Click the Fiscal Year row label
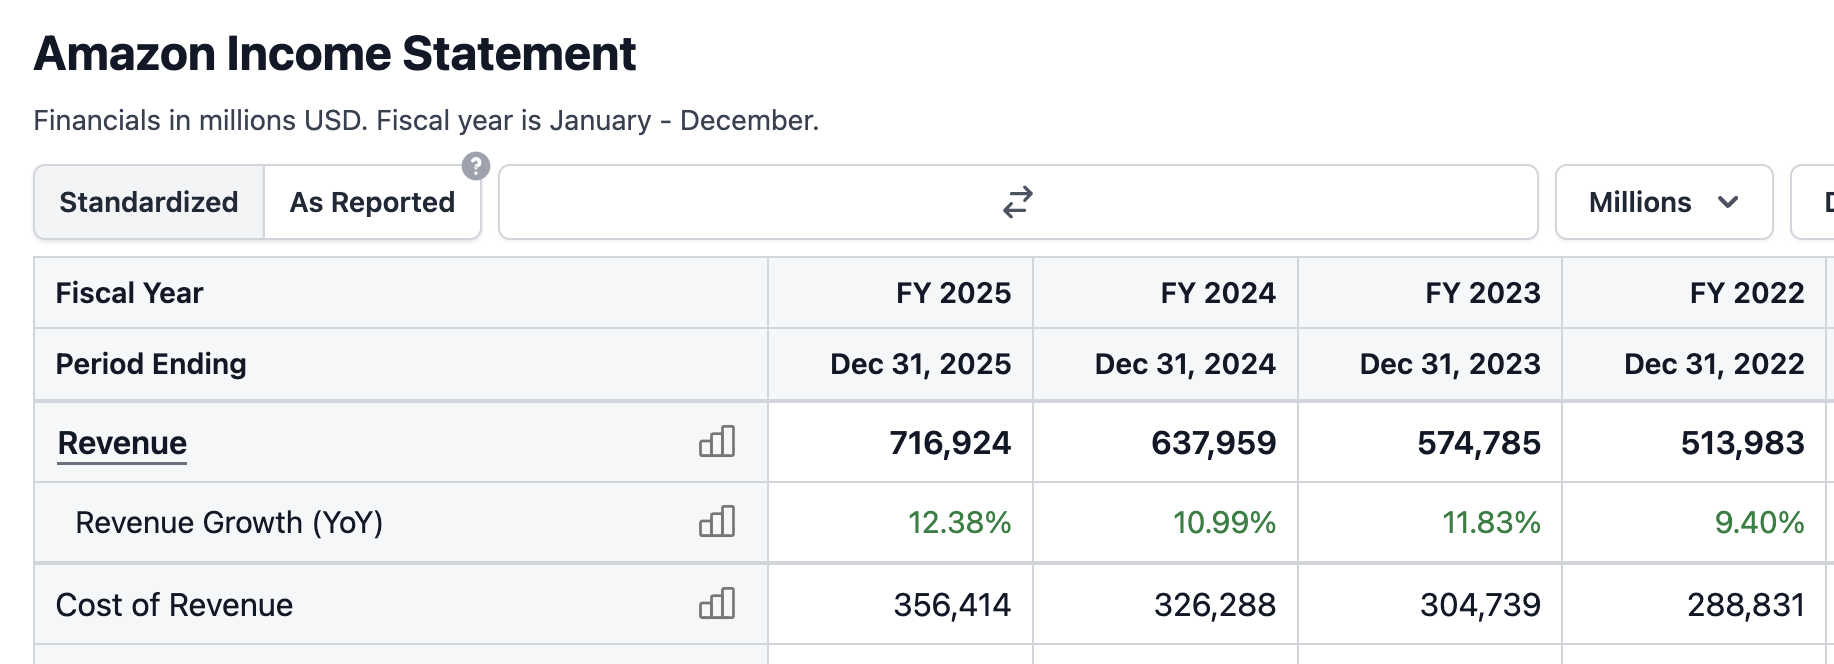The height and width of the screenshot is (664, 1834). click(129, 293)
